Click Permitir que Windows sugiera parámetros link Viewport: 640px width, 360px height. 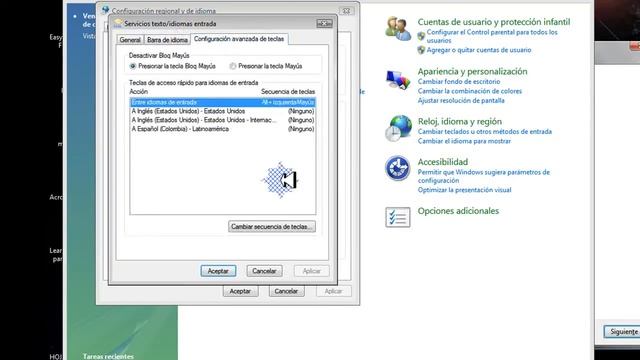484,176
